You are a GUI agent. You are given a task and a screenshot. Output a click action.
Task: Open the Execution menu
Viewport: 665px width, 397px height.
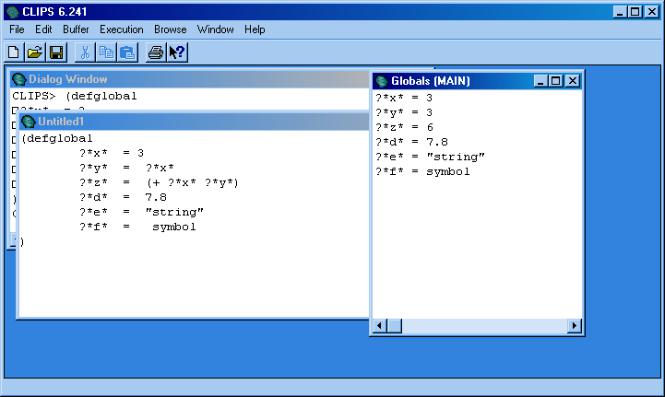pos(121,29)
